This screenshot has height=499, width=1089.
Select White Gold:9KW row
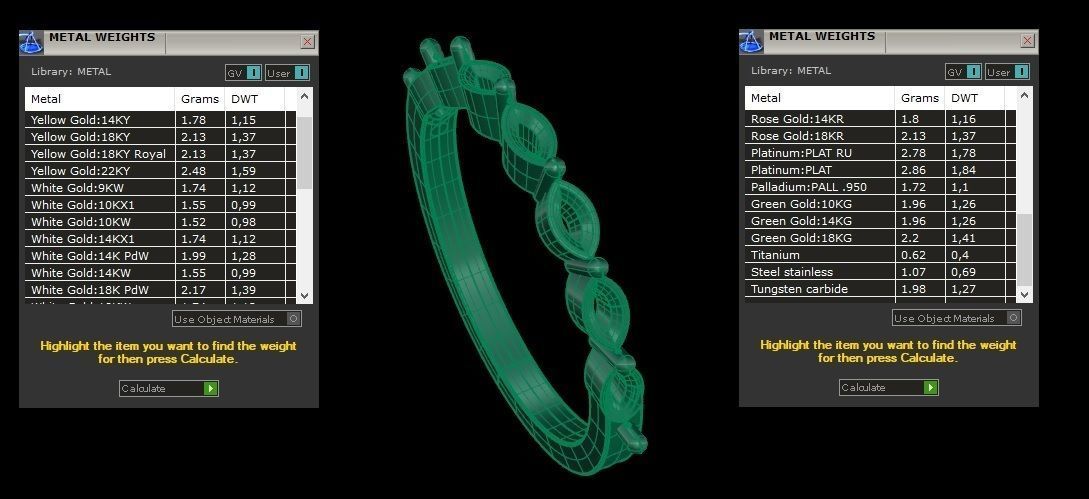pyautogui.click(x=160, y=188)
